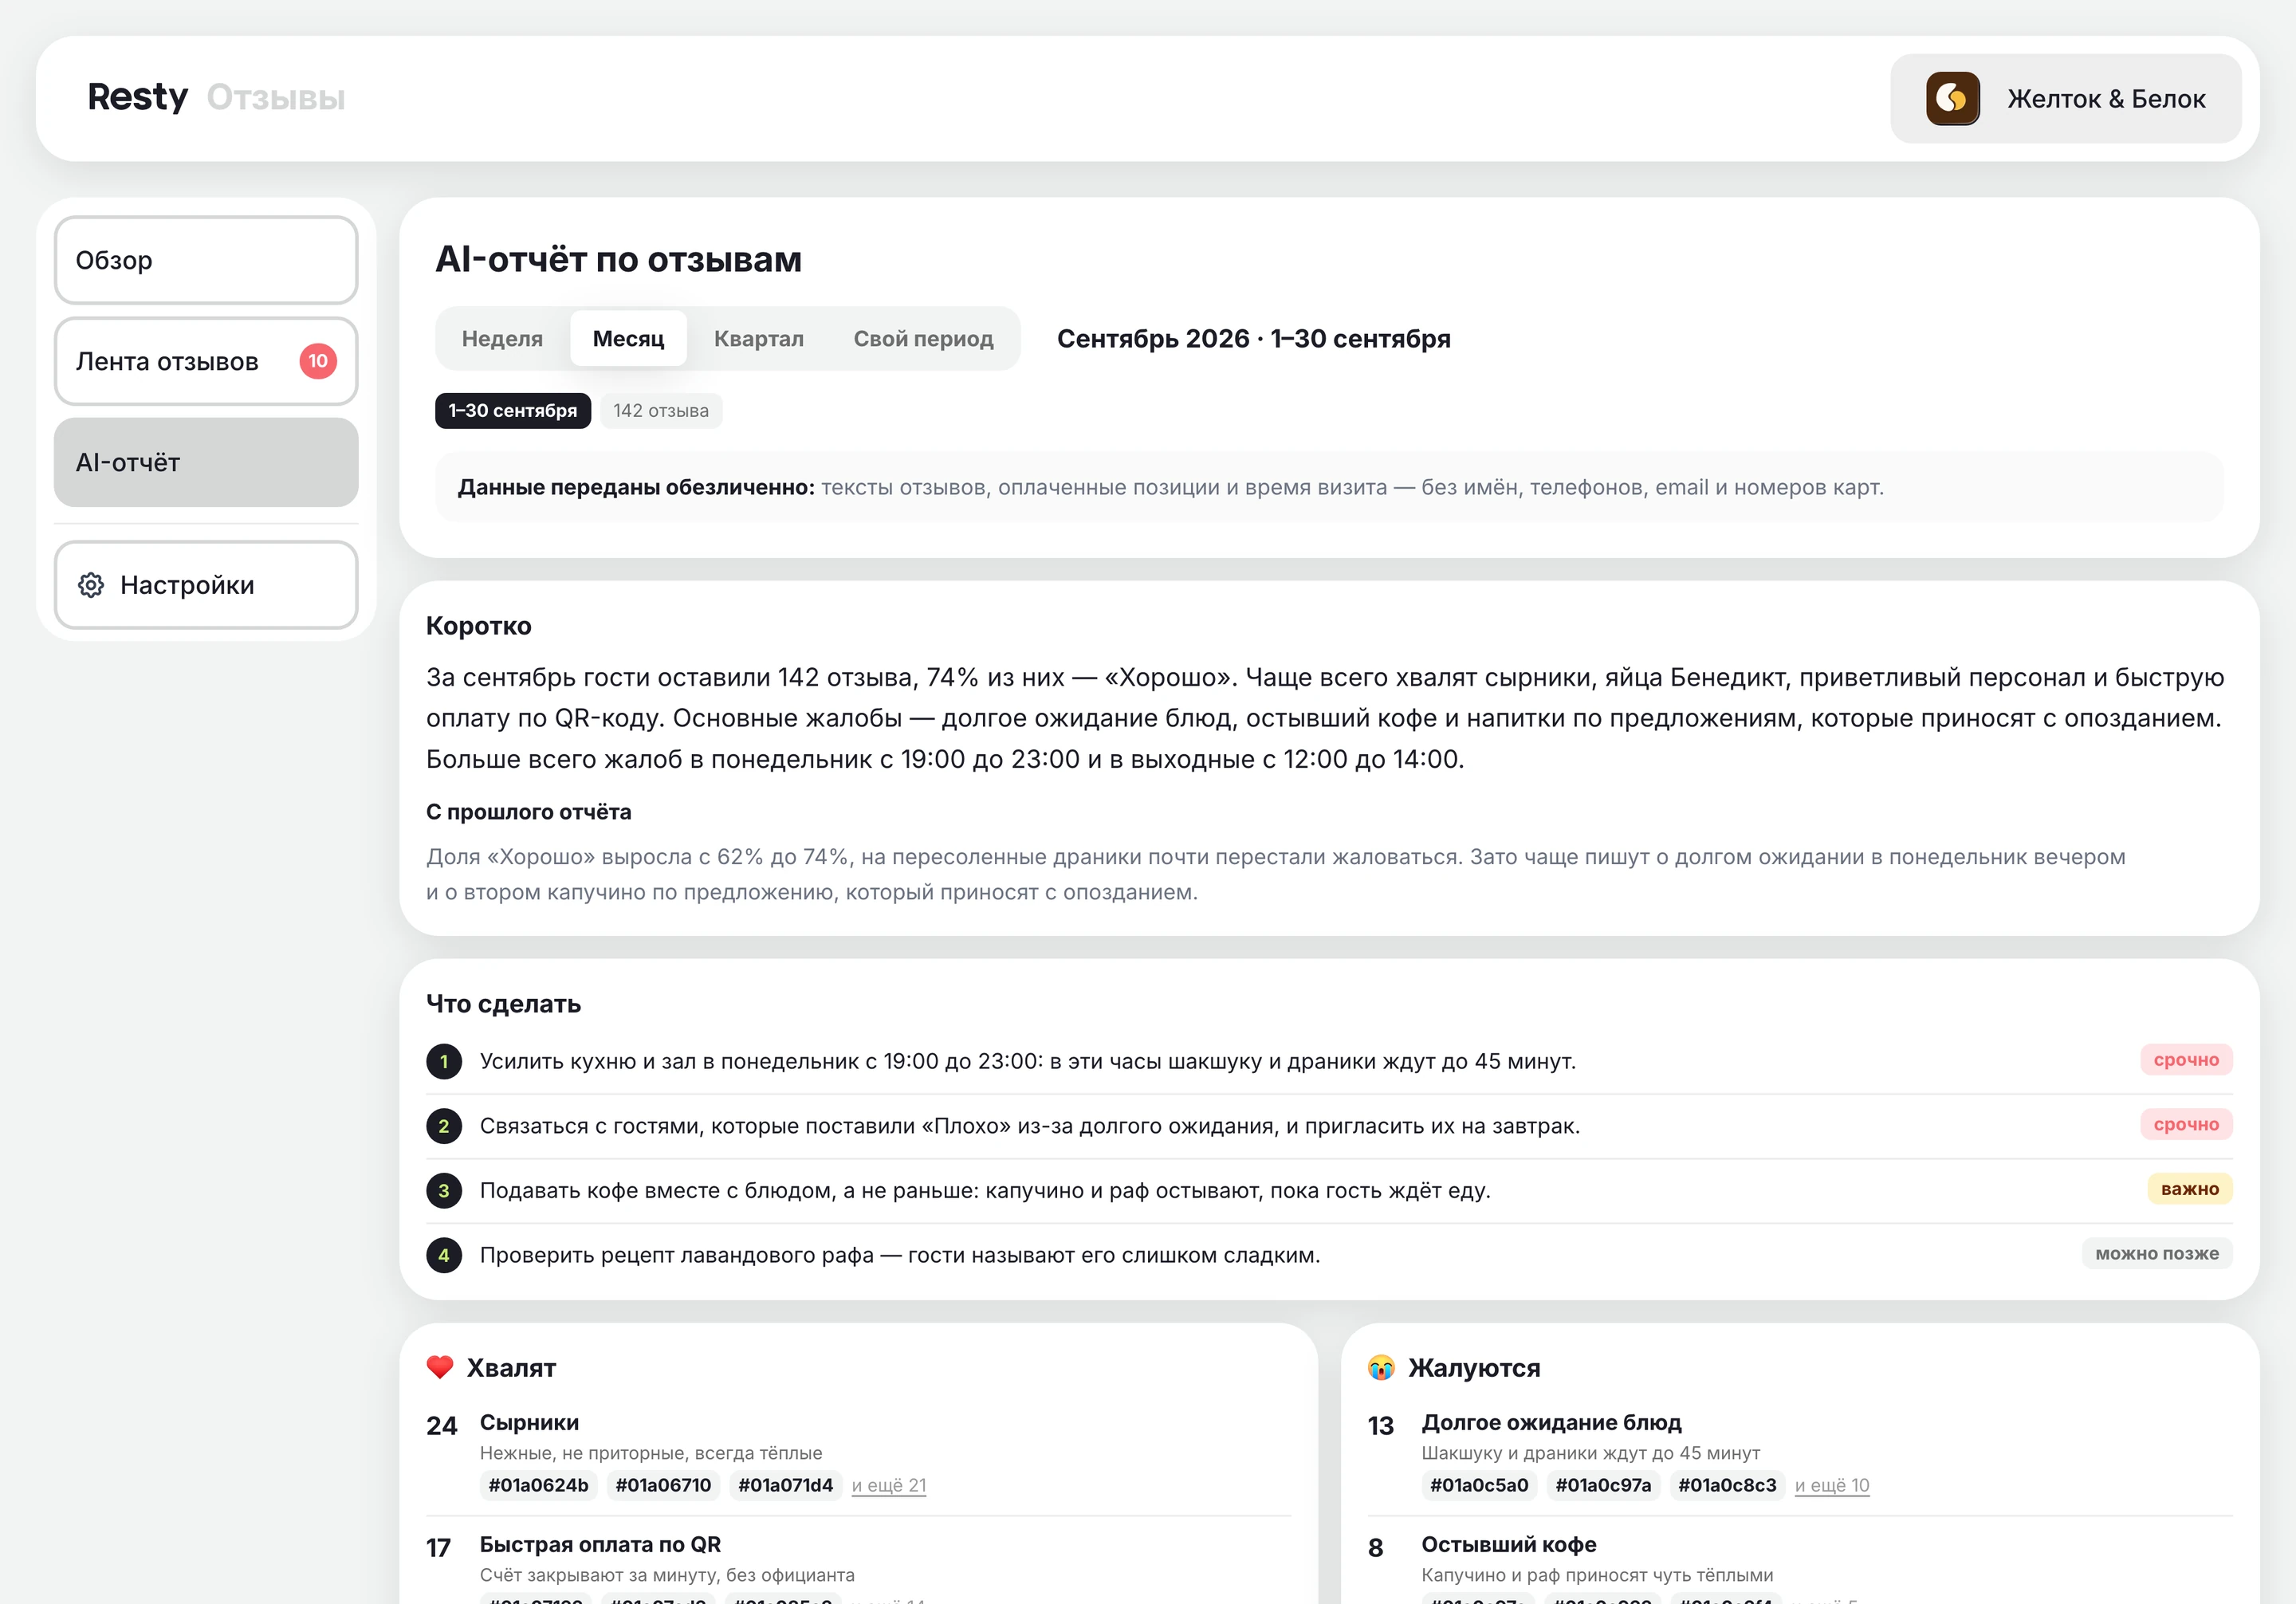This screenshot has width=2296, height=1604.
Task: Open Лента отзывов in the sidebar
Action: tap(206, 361)
